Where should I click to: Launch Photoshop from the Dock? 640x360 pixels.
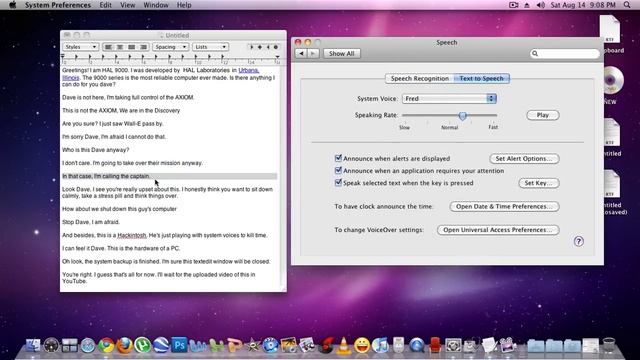pos(179,345)
